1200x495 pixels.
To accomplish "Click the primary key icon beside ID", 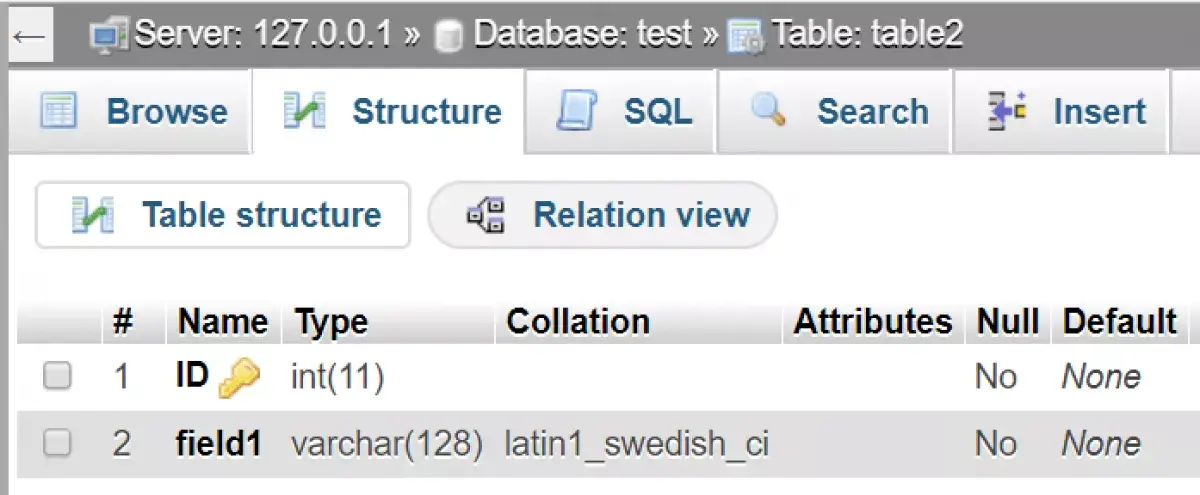I will [x=238, y=378].
